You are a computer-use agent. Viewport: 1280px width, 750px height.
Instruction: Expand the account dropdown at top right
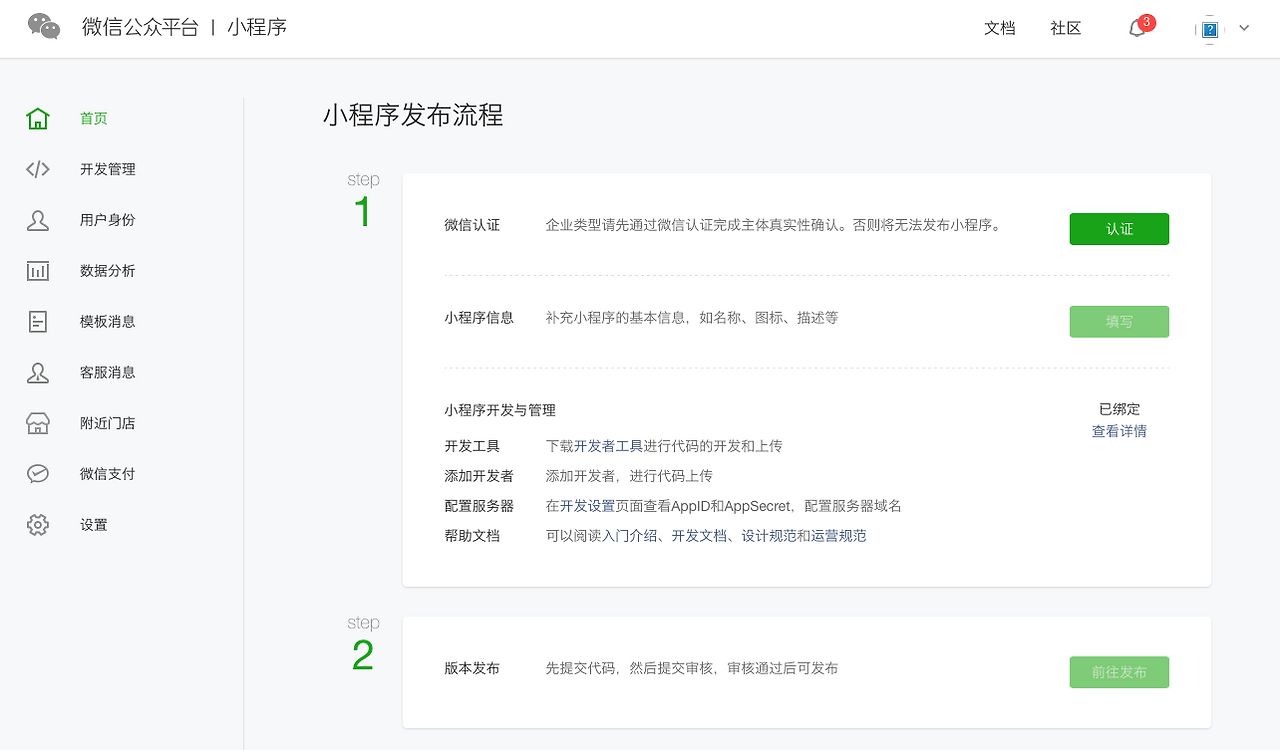1244,29
